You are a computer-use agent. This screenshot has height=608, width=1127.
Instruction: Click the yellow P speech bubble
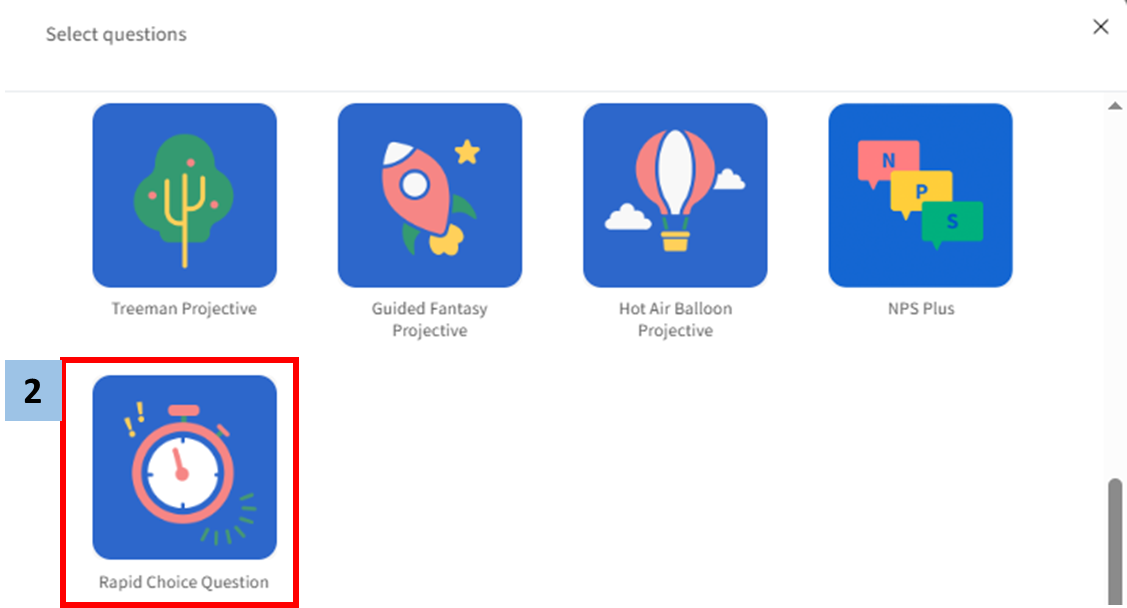click(921, 193)
